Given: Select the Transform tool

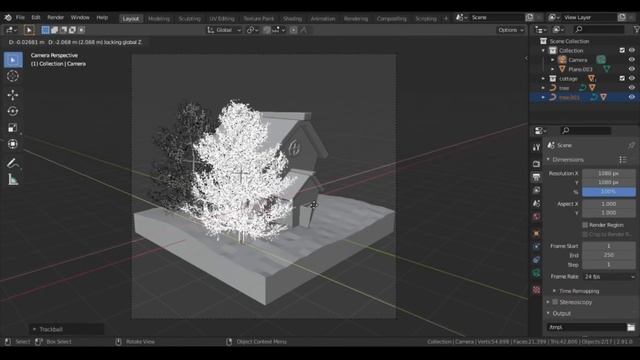Looking at the screenshot, I should [x=13, y=144].
